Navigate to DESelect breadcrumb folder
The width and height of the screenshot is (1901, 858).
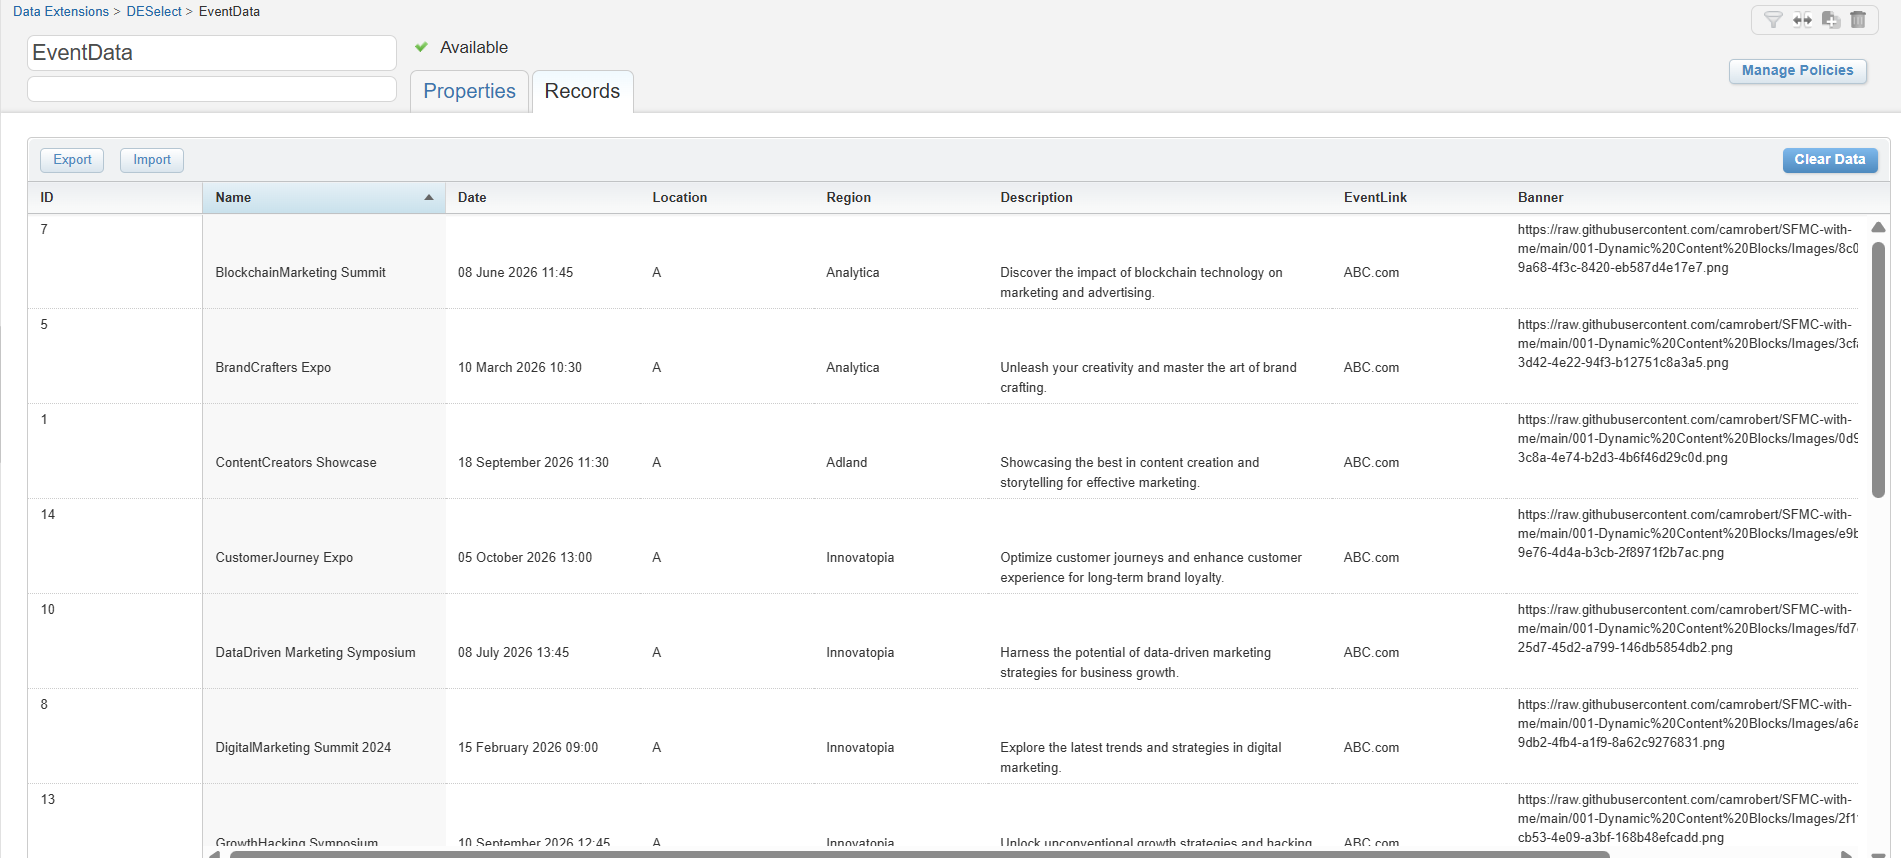[x=154, y=12]
